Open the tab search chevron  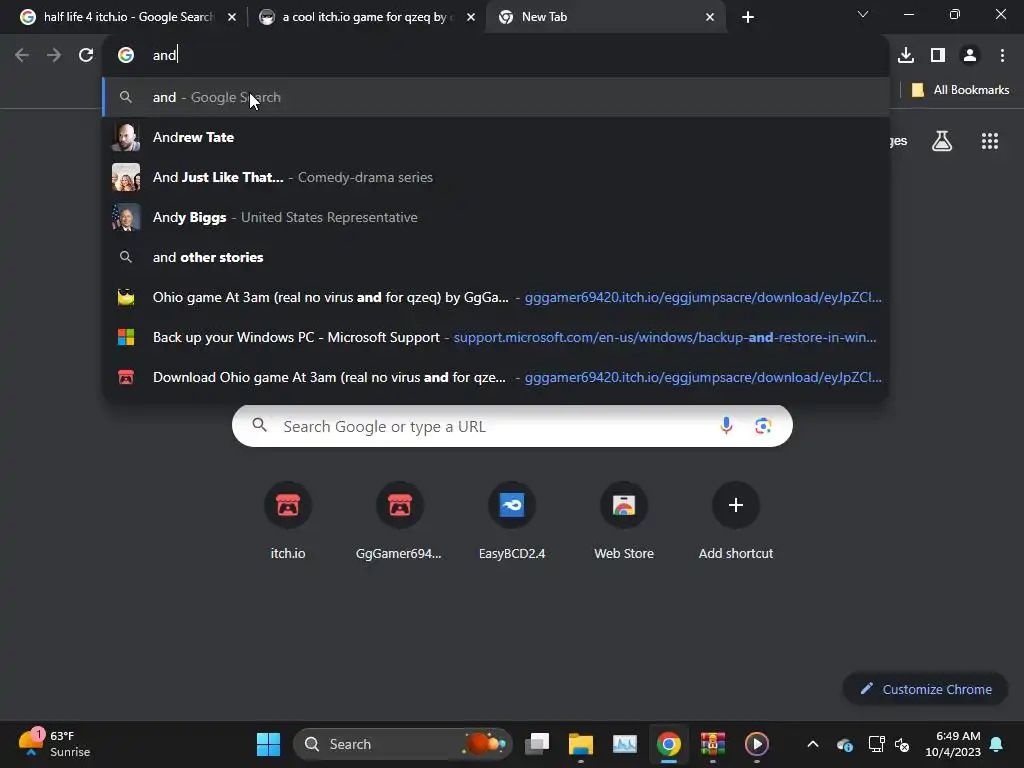863,14
